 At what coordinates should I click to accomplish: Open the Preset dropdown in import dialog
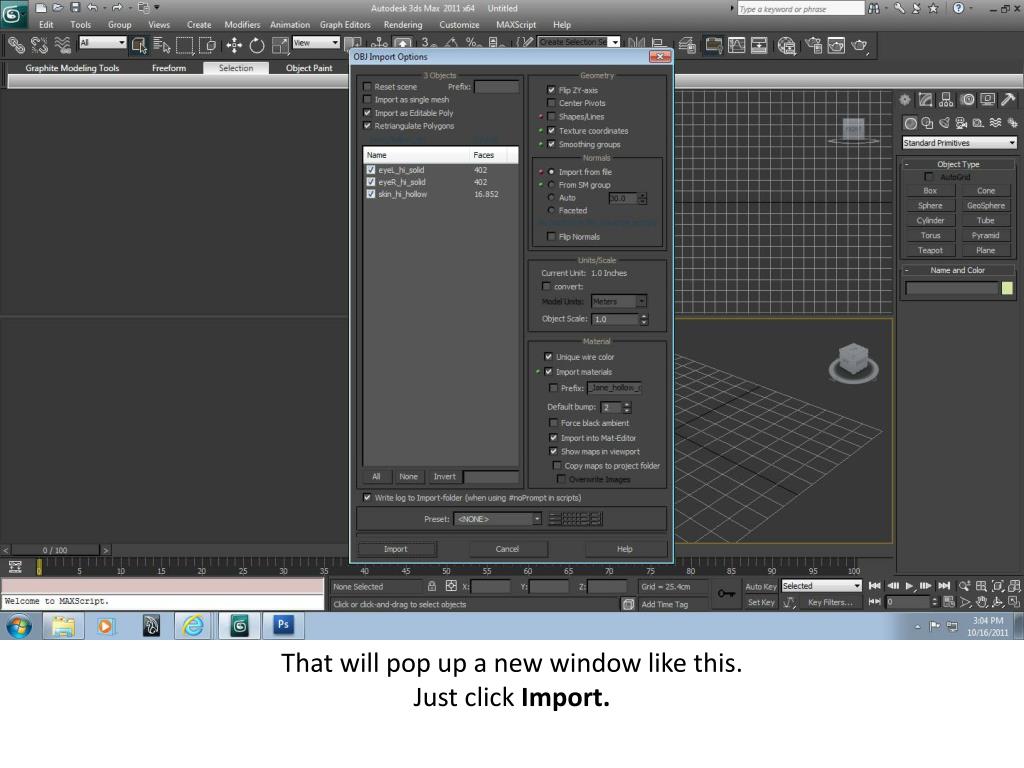(x=498, y=519)
